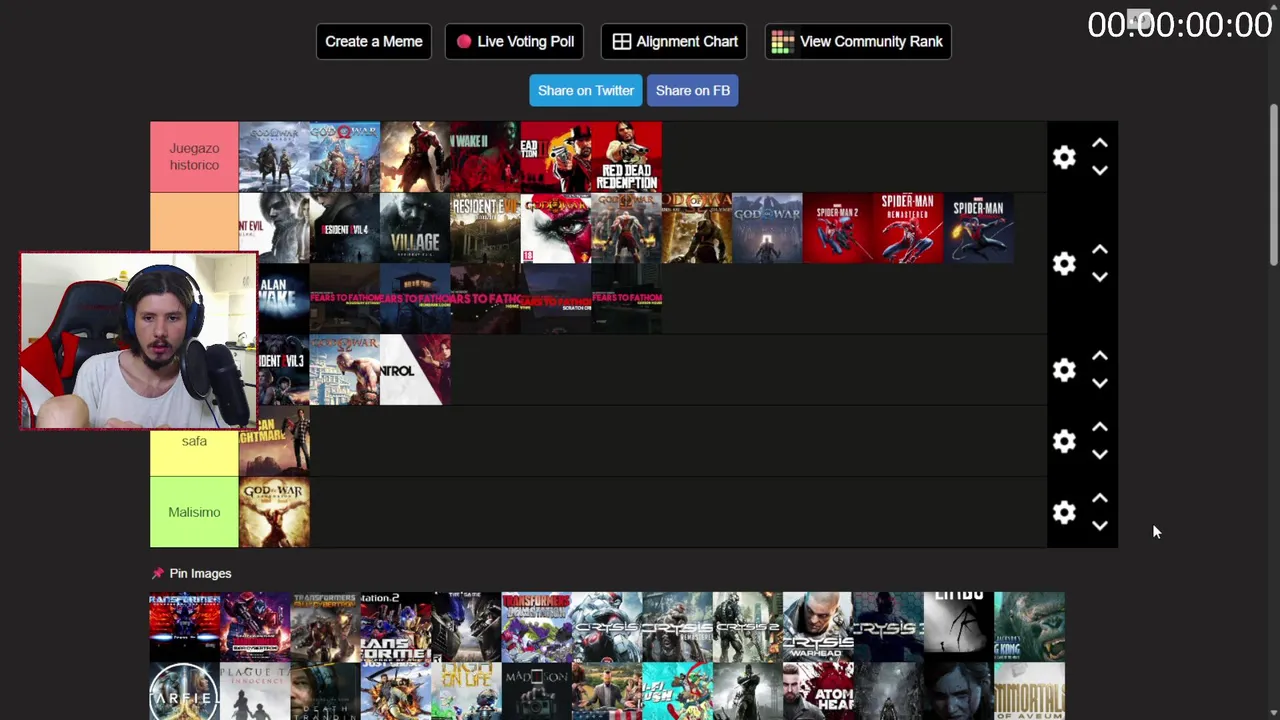The width and height of the screenshot is (1280, 720).
Task: Share on FB
Action: point(693,90)
